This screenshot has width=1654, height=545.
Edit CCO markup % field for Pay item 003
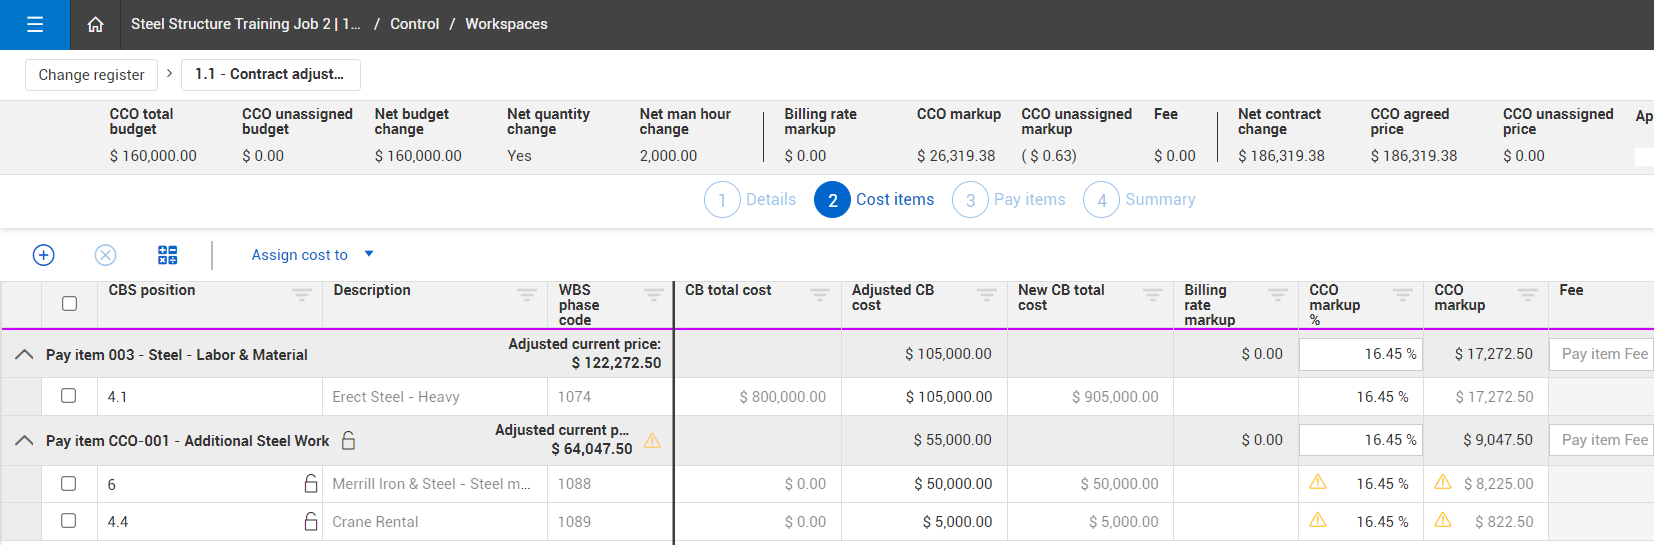click(x=1360, y=354)
